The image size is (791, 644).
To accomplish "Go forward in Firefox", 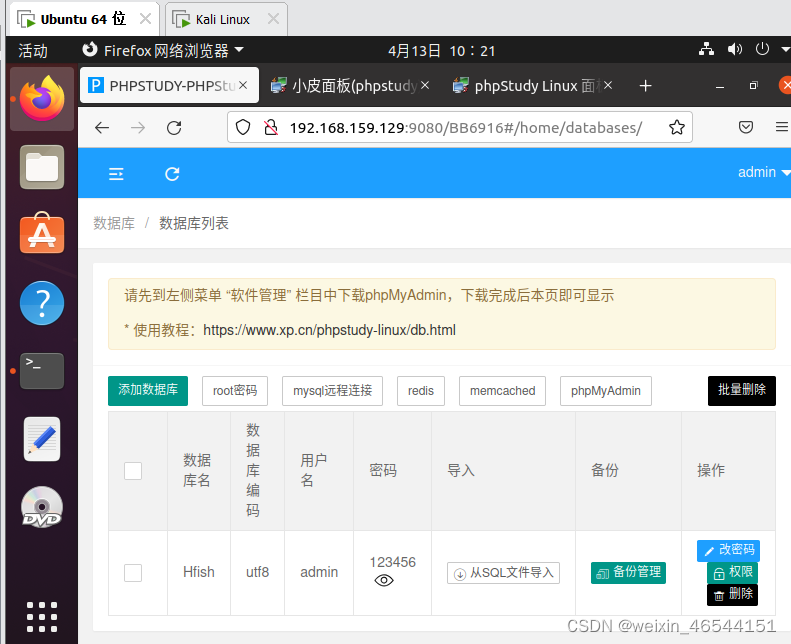I will coord(138,128).
